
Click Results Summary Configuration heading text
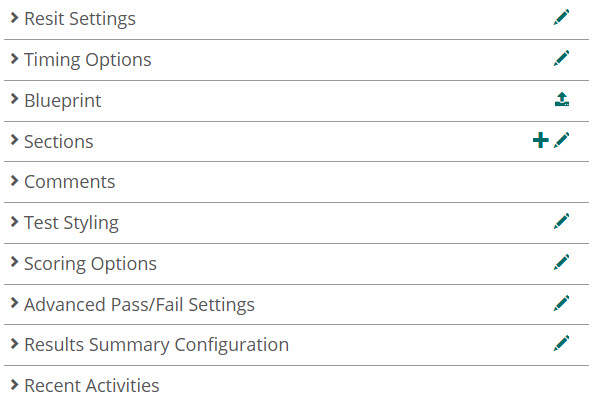tap(156, 345)
